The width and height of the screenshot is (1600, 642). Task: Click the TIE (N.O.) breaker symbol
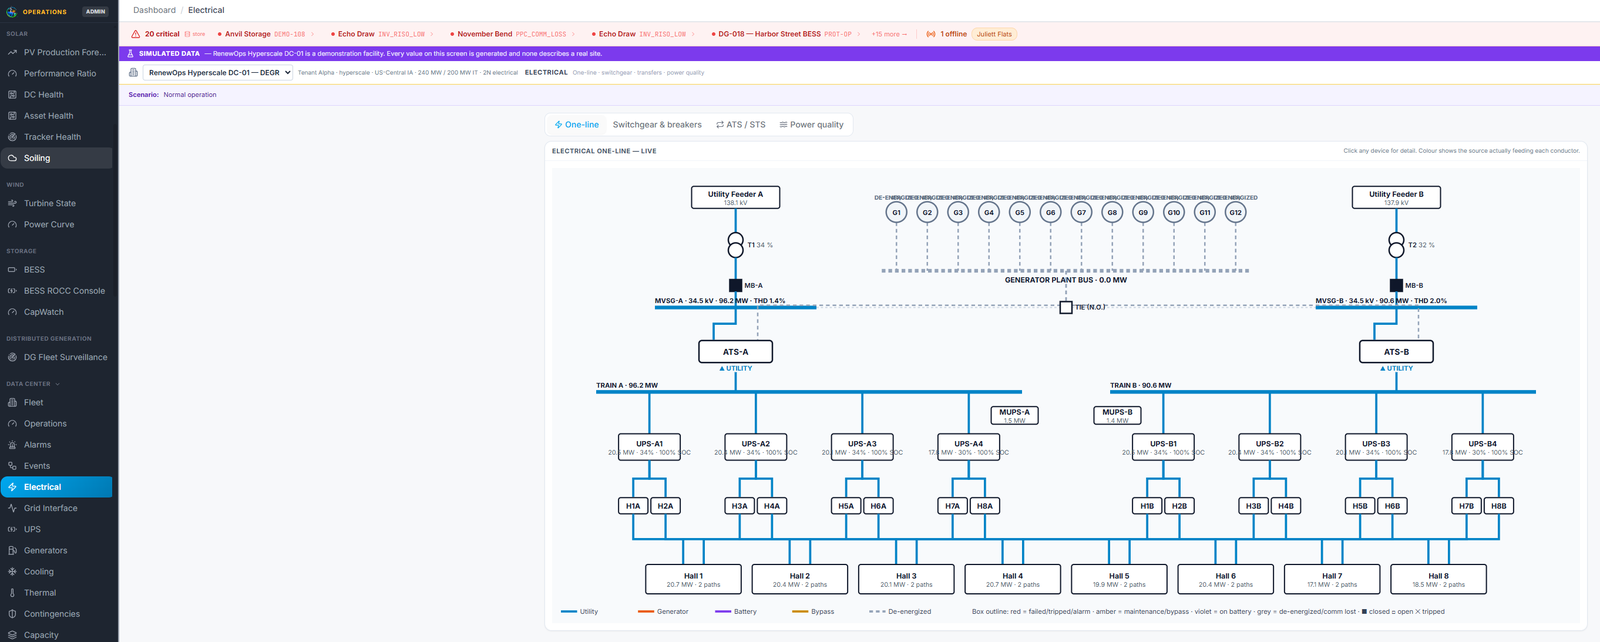[1066, 307]
